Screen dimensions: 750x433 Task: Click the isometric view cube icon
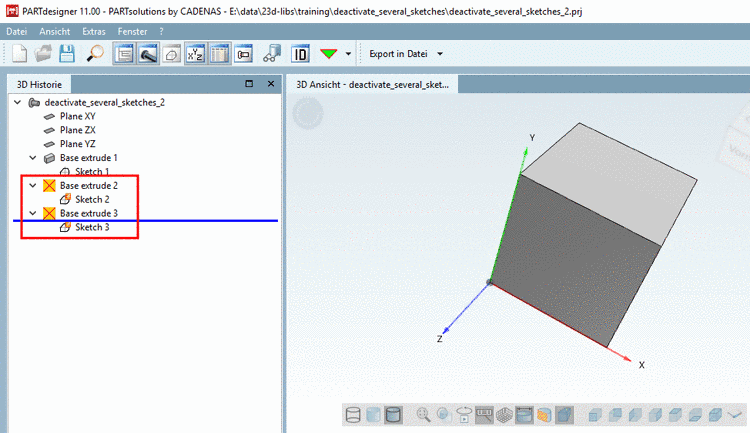coord(716,415)
